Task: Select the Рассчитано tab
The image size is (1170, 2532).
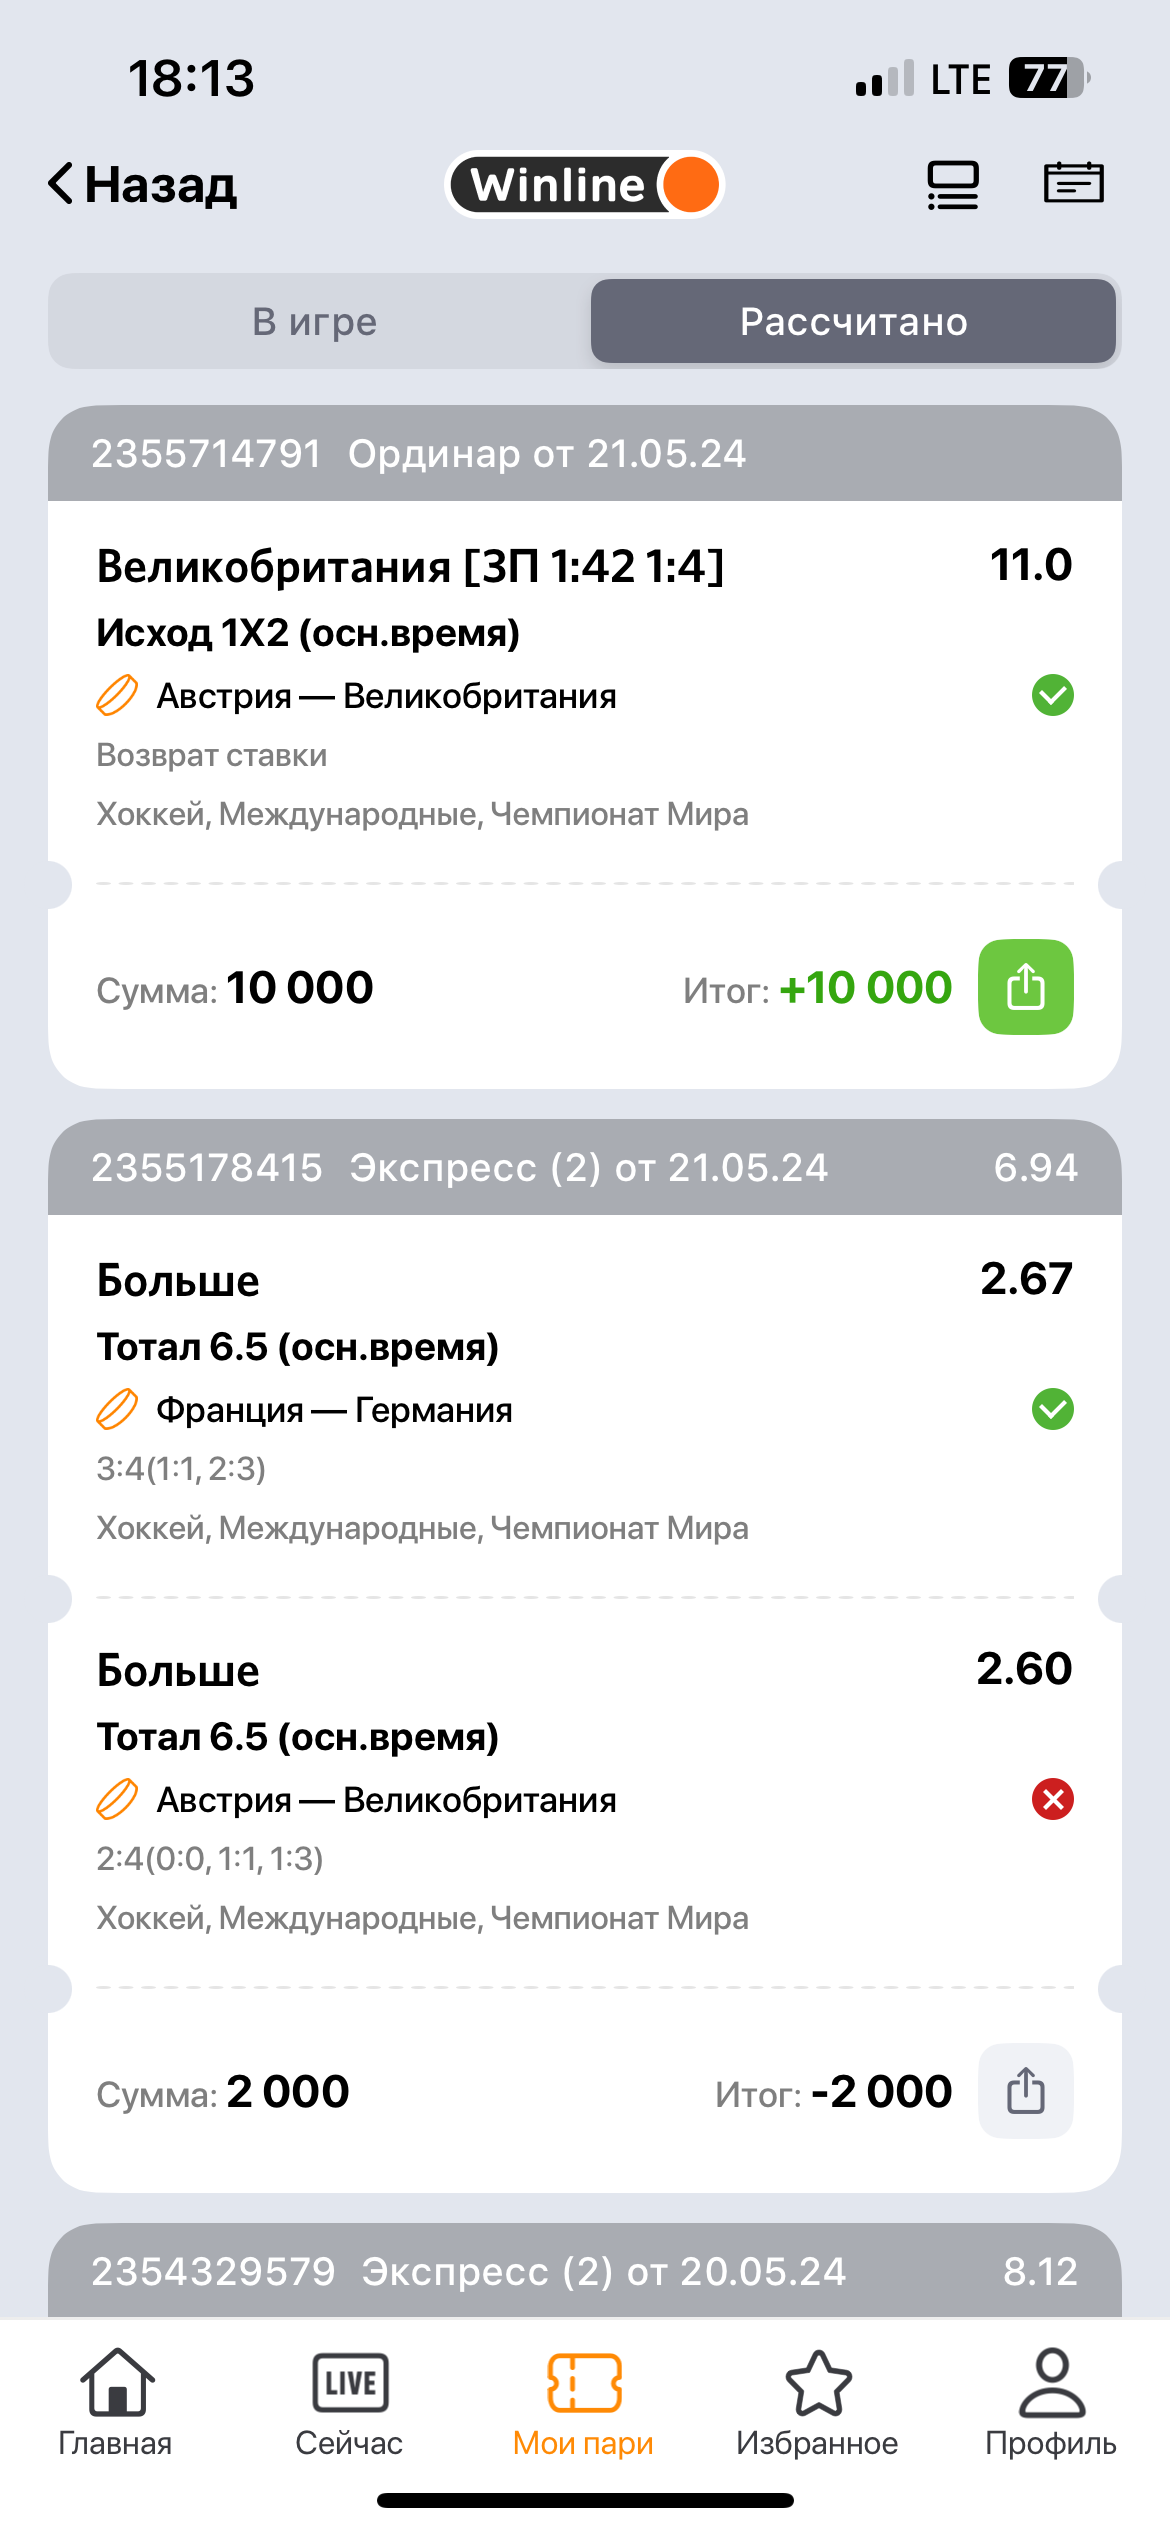Action: 853,322
